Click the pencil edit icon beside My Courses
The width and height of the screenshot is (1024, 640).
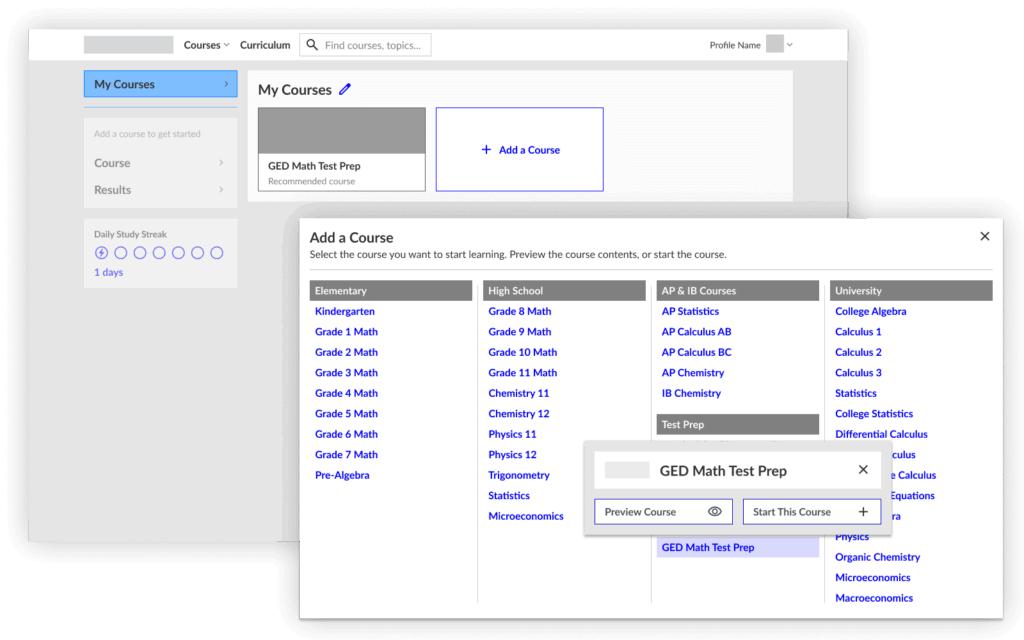(345, 89)
